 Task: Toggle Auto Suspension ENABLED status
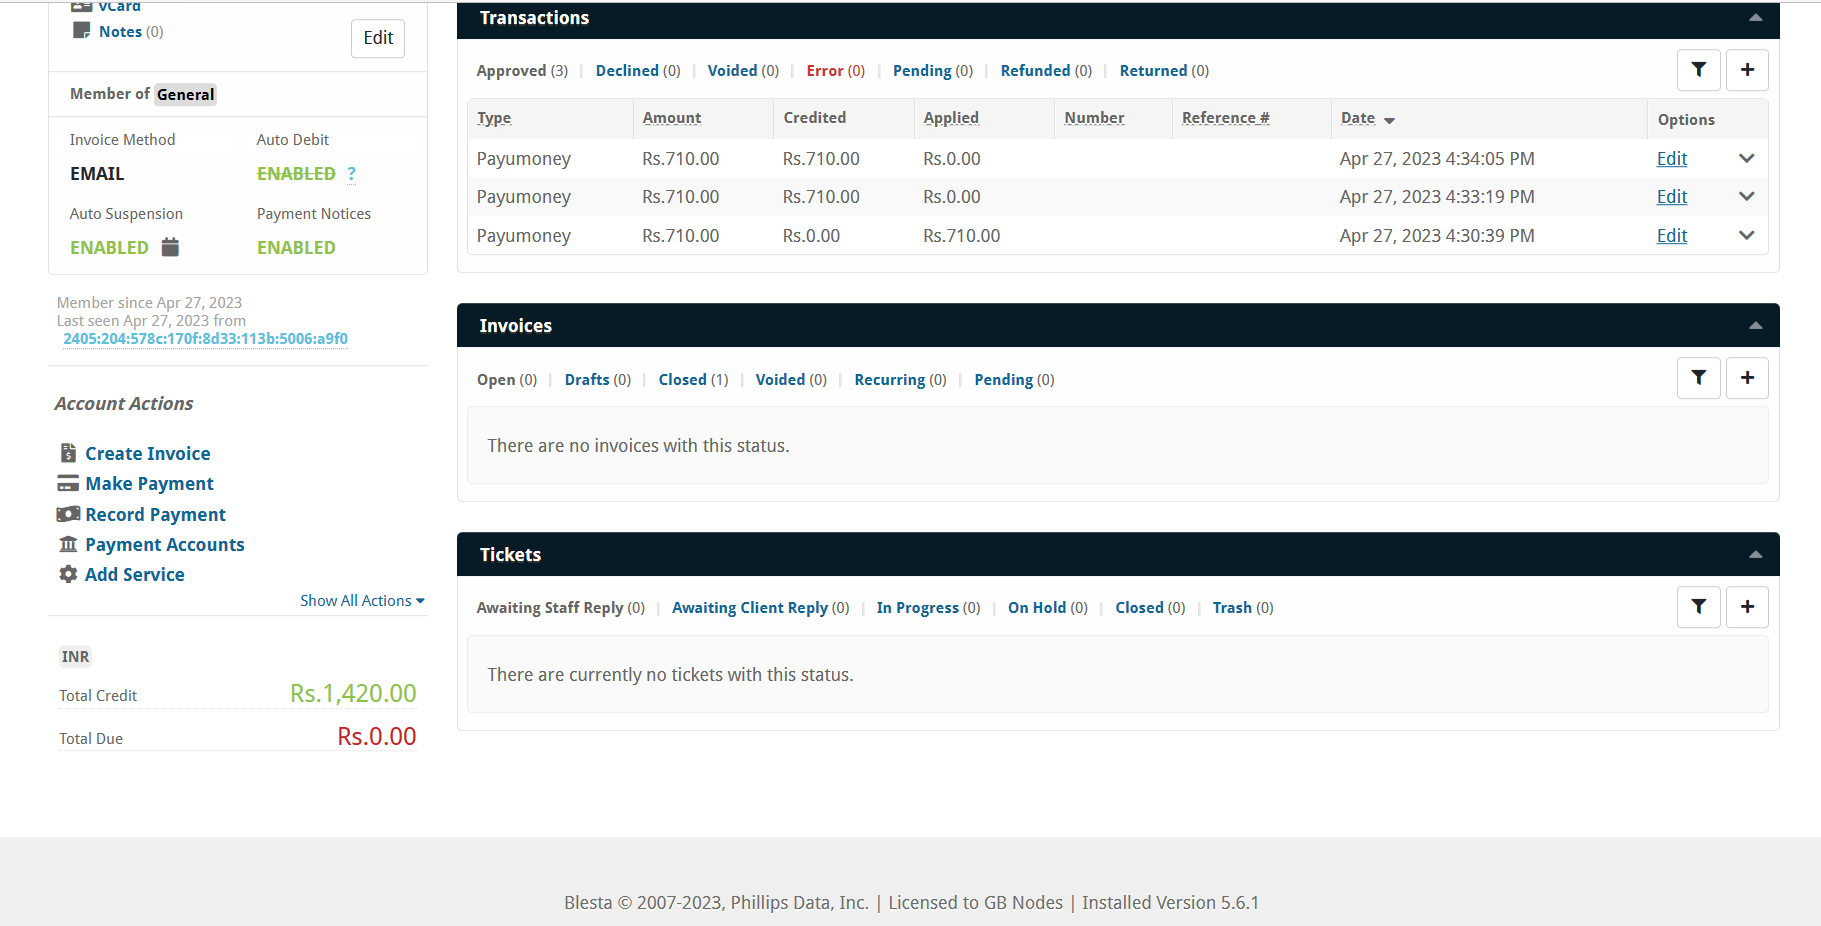(109, 248)
